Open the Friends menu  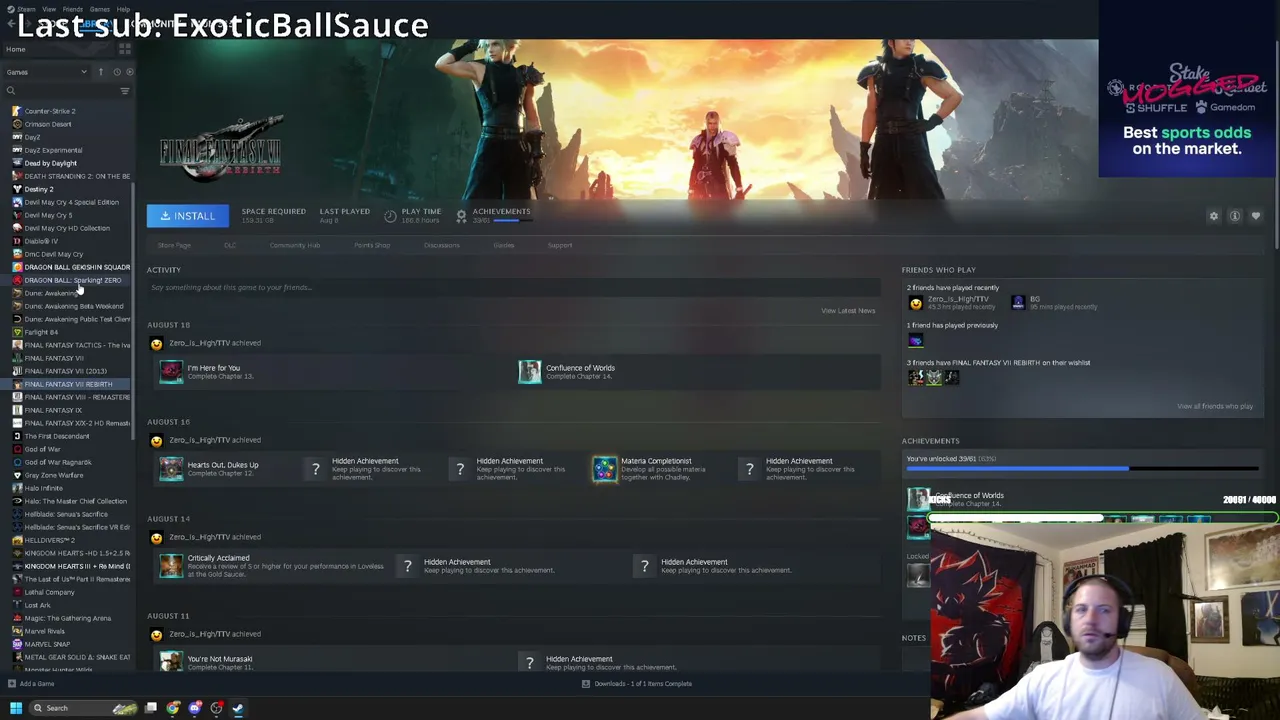(73, 9)
